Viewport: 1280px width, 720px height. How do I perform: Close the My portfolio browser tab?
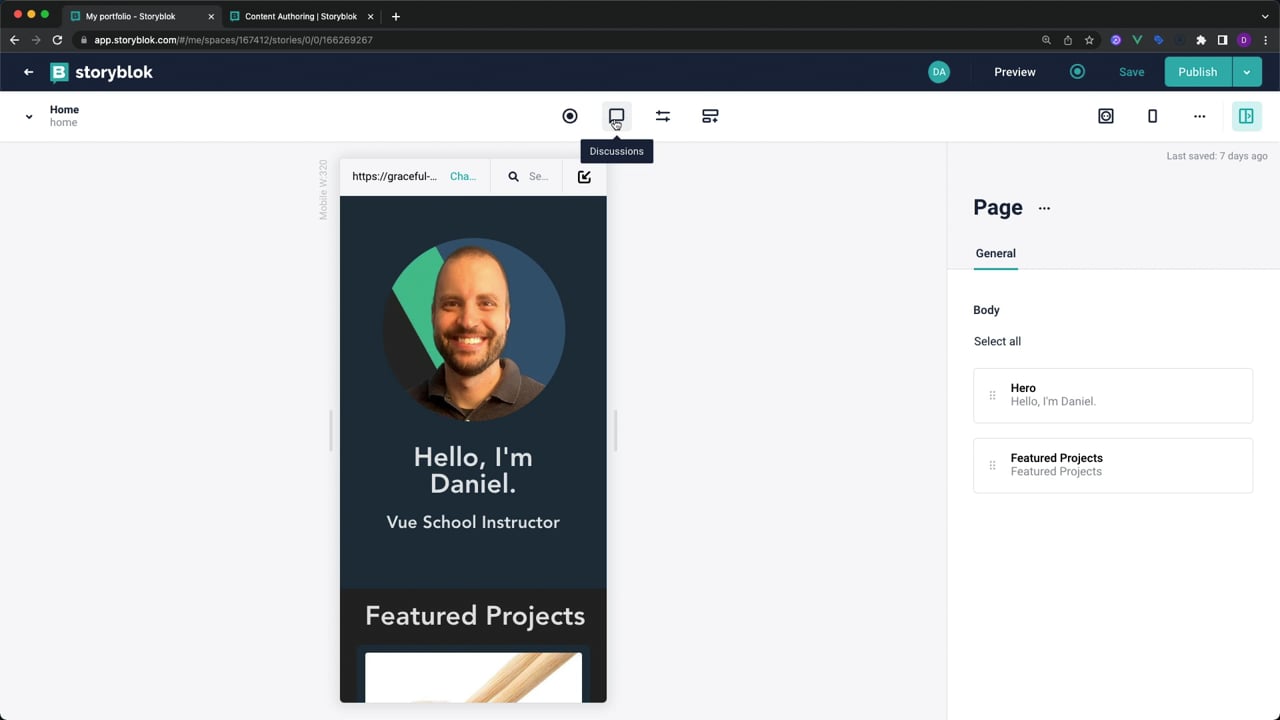(211, 16)
